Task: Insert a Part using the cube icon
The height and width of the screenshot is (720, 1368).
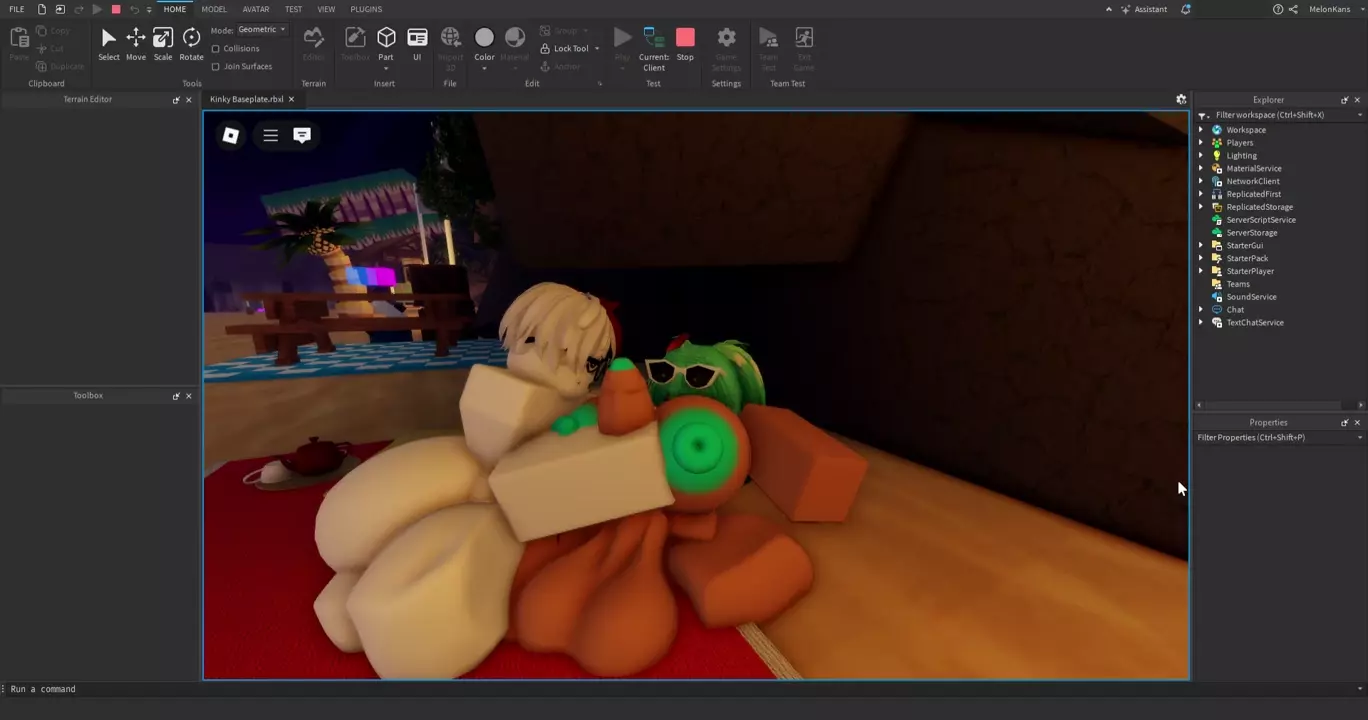Action: tap(386, 39)
